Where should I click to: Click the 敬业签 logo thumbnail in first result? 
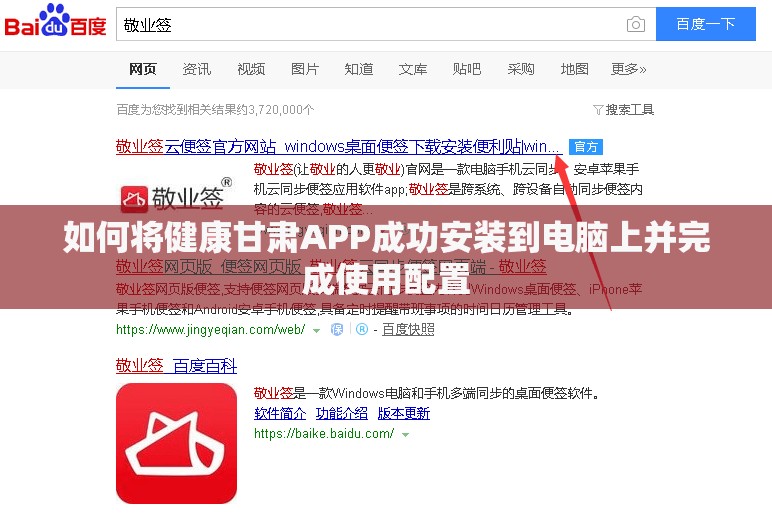pos(176,196)
